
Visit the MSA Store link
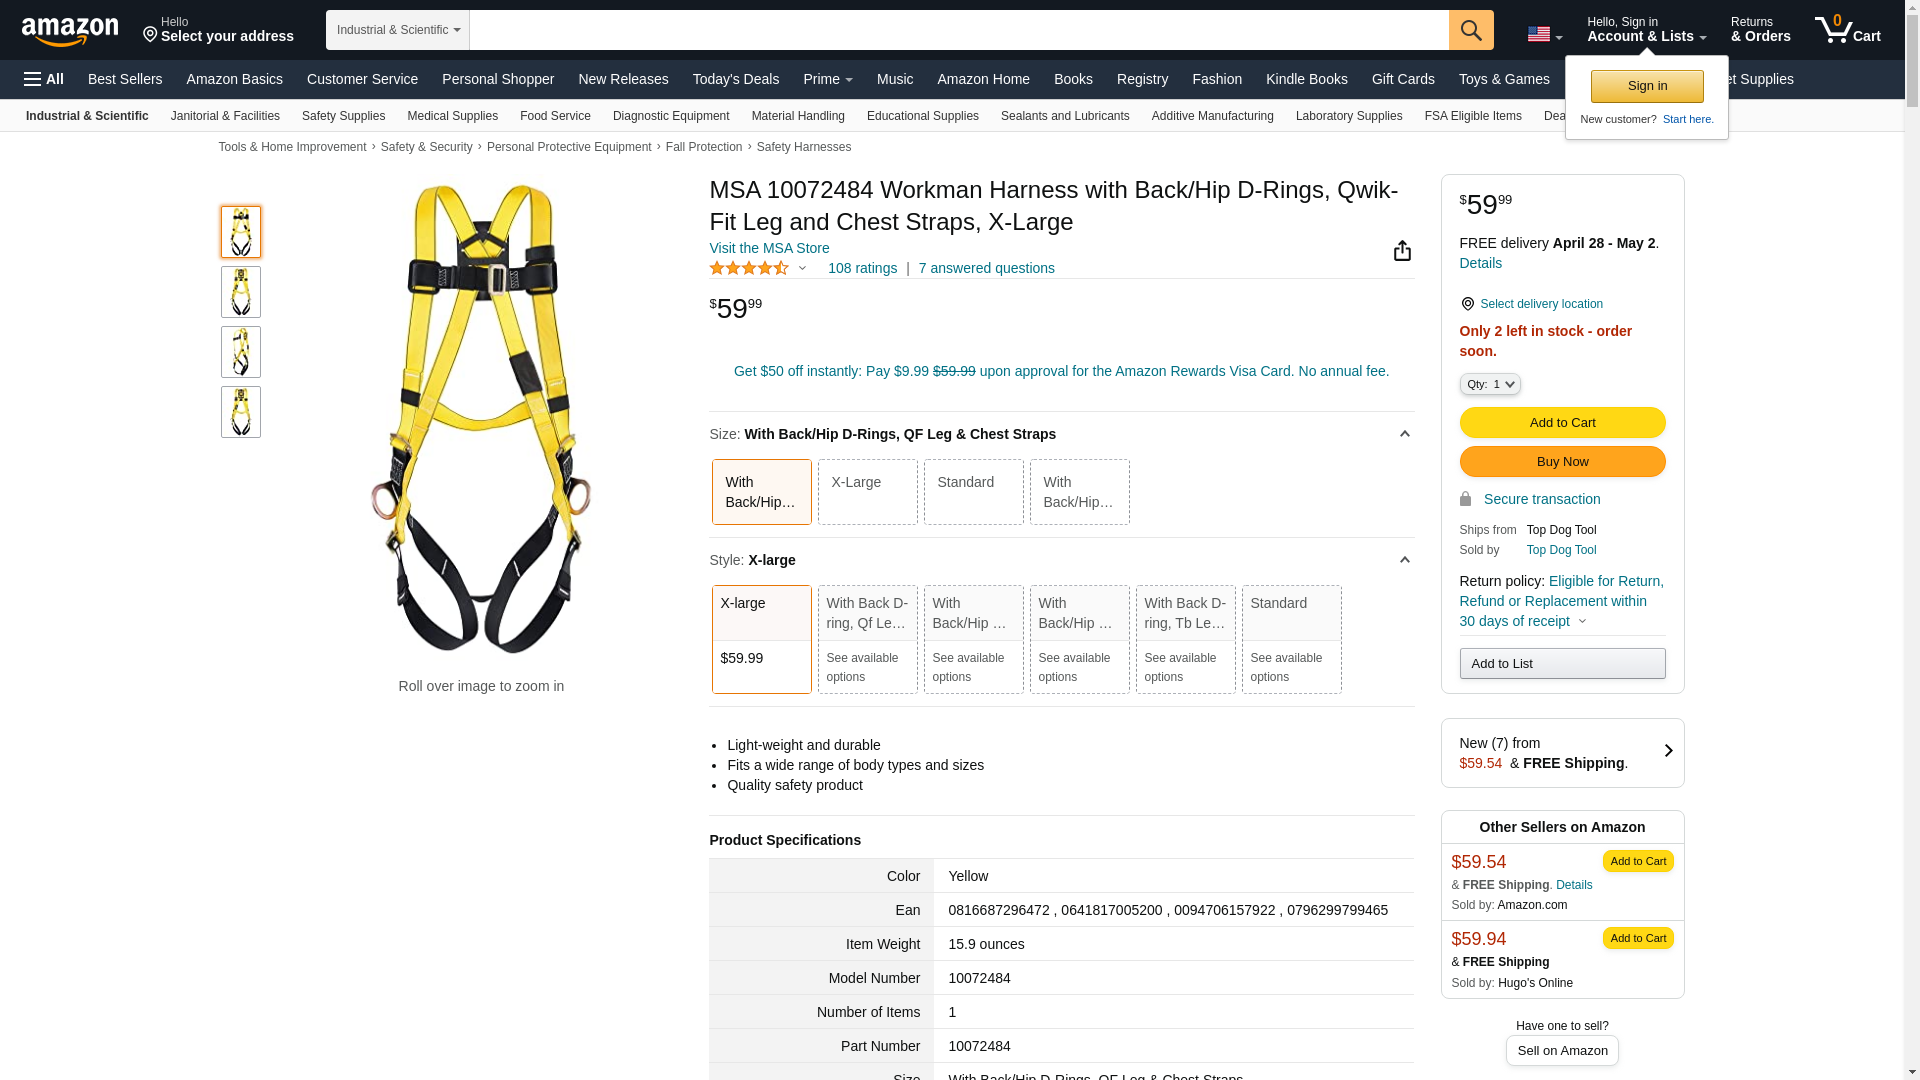click(769, 248)
